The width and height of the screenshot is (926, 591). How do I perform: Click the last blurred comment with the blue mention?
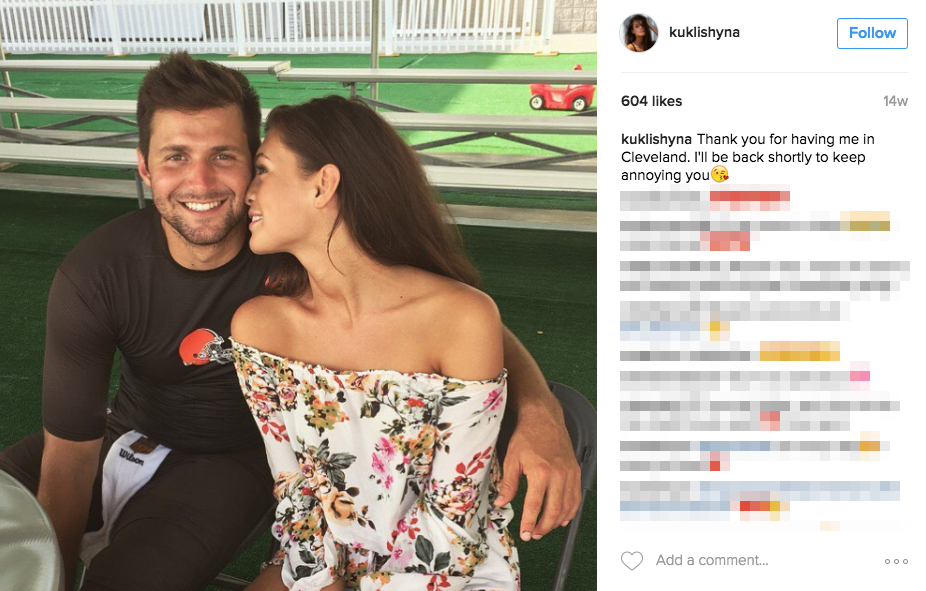tap(760, 499)
